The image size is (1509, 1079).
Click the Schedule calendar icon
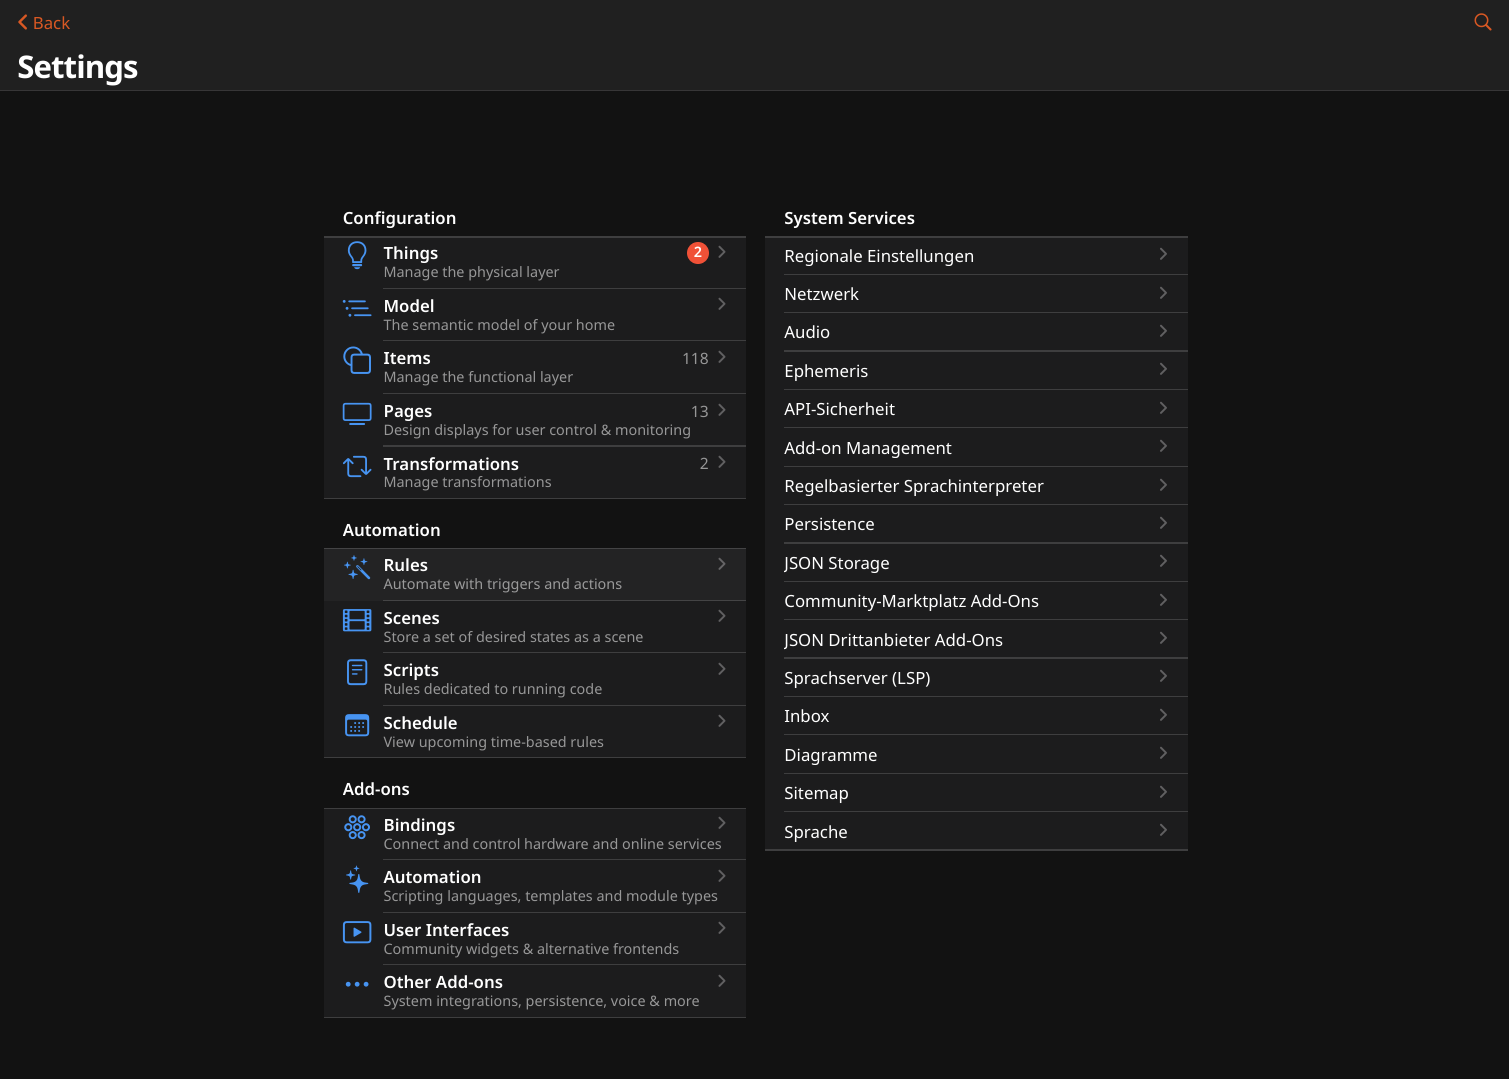(357, 726)
